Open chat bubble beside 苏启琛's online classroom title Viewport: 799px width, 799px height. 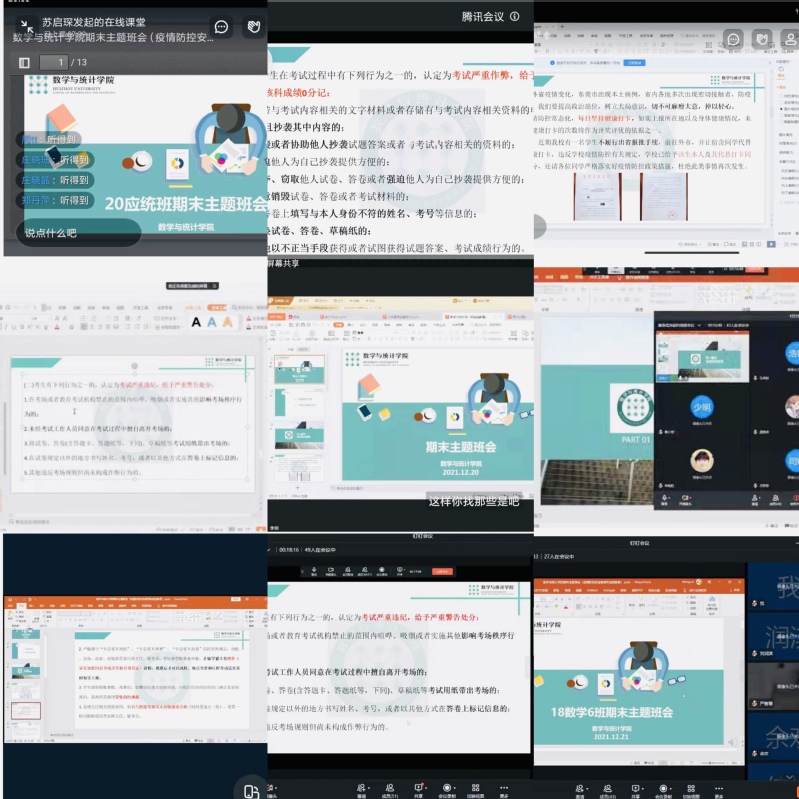pyautogui.click(x=221, y=27)
